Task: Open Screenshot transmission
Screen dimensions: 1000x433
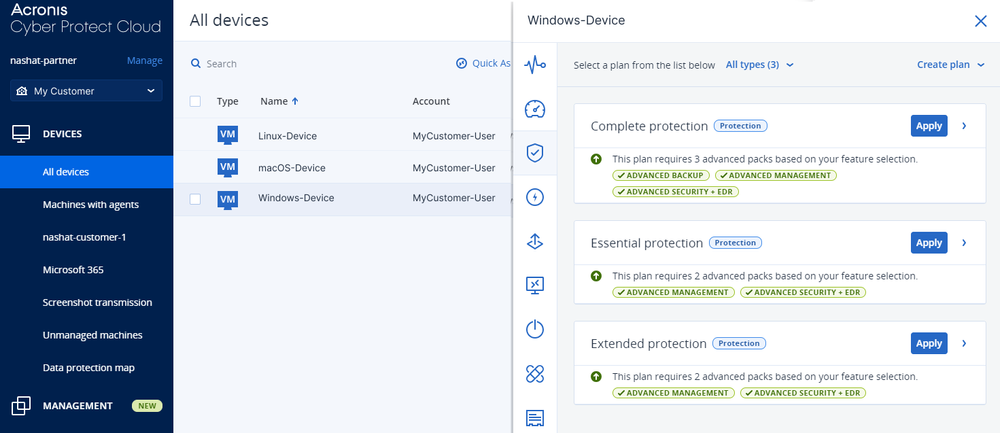Action: [x=97, y=302]
